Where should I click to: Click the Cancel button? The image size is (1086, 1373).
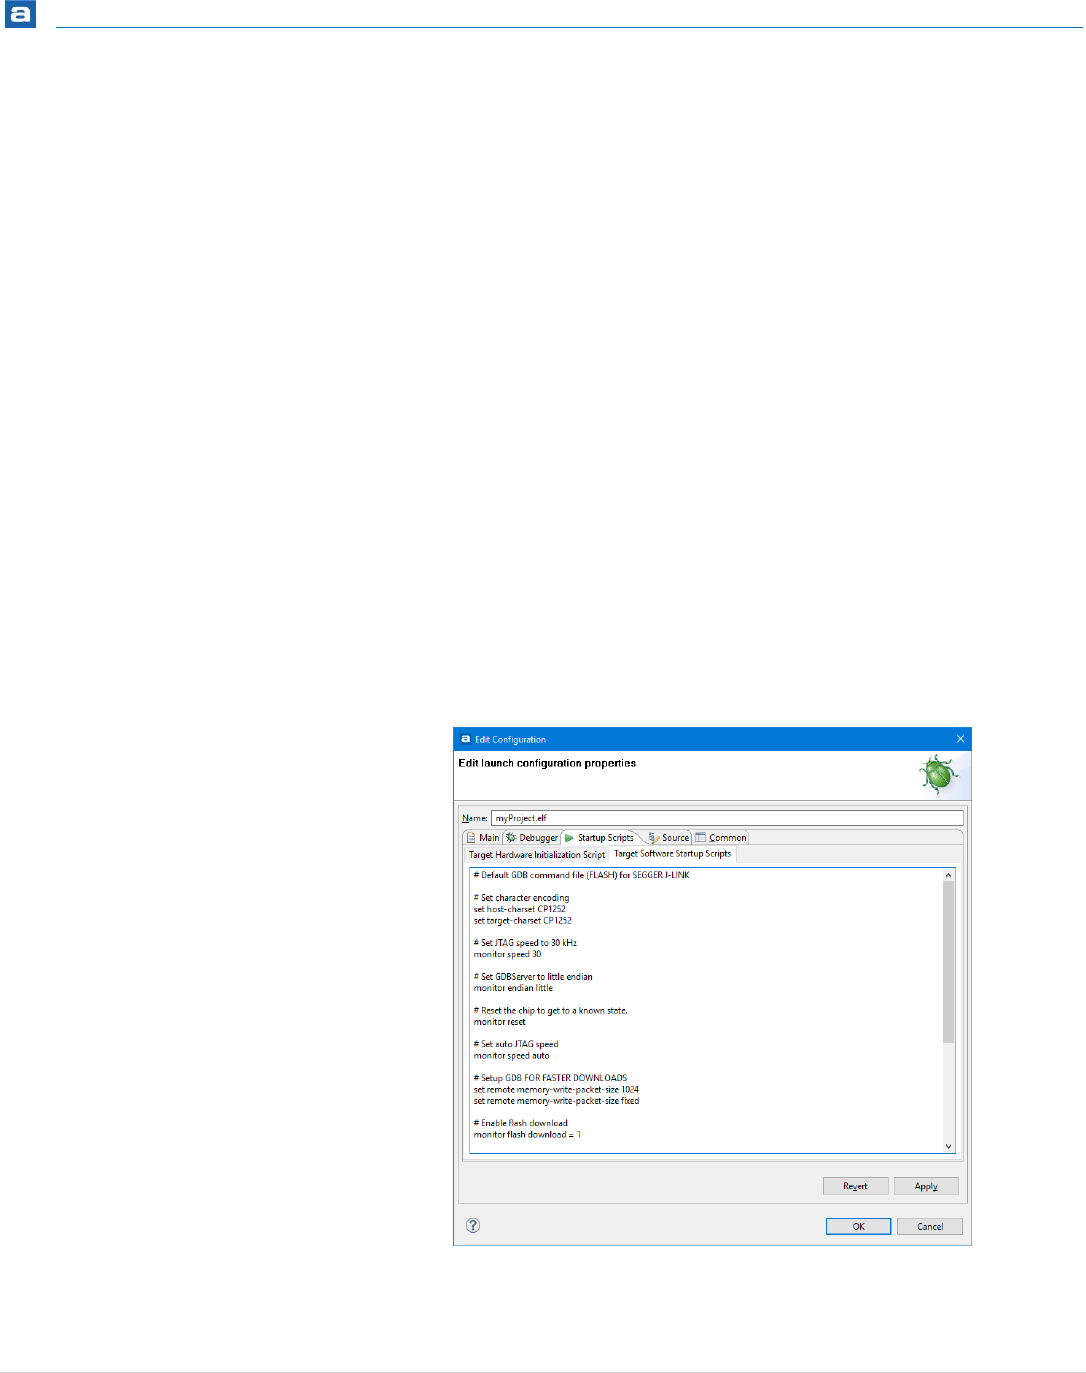(930, 1227)
